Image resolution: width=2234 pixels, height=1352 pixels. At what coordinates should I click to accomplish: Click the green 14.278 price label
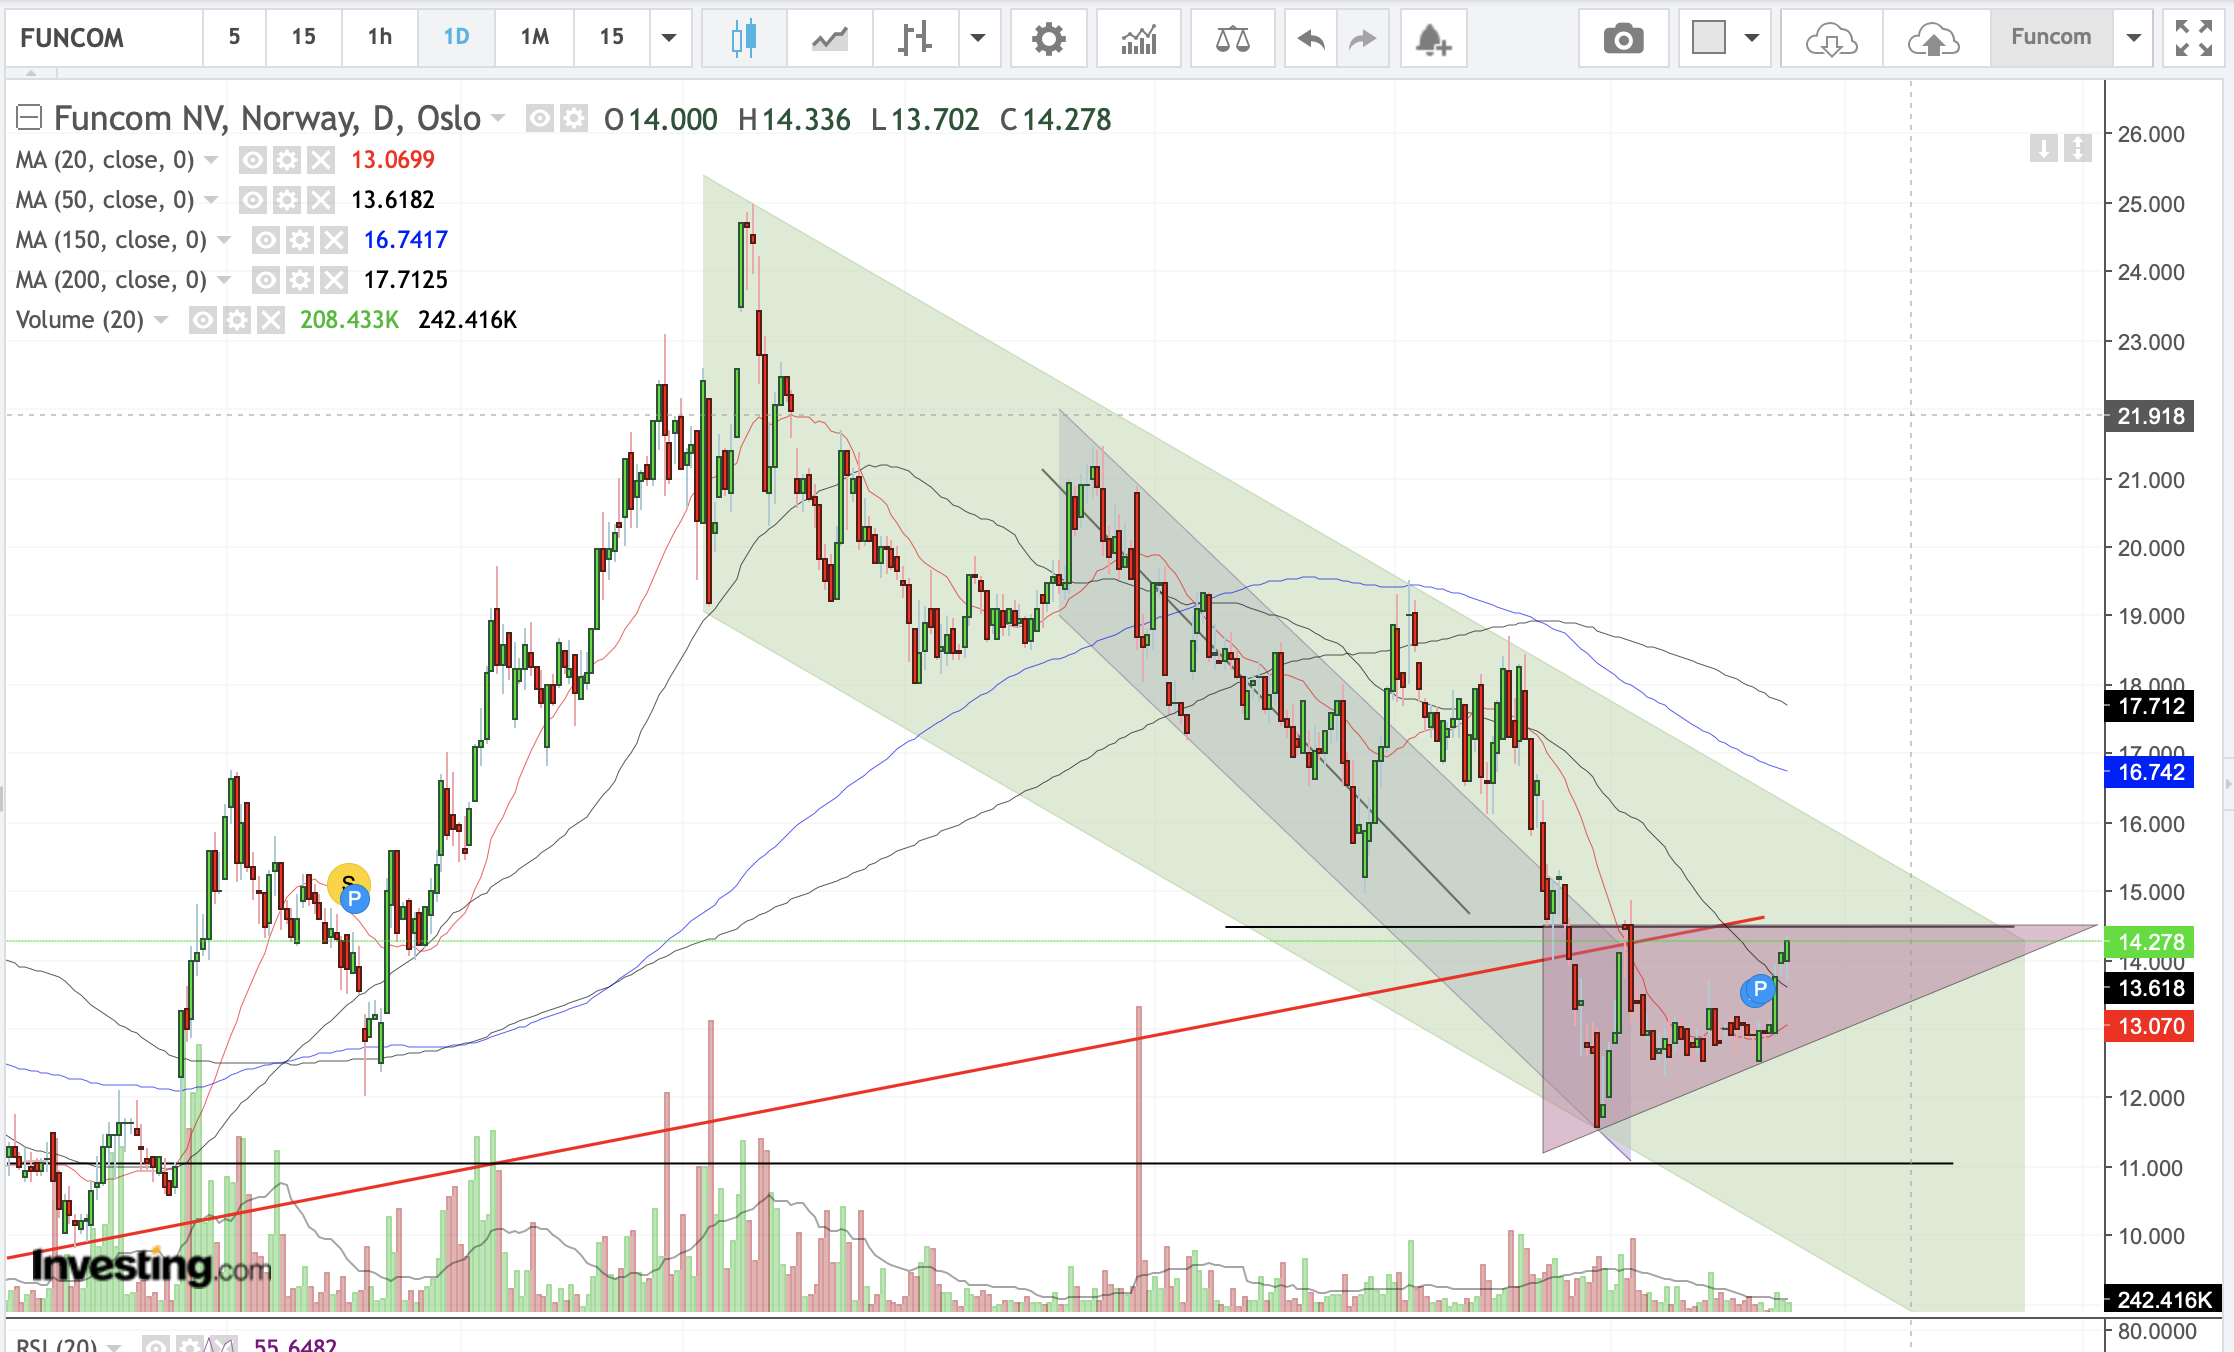2150,942
